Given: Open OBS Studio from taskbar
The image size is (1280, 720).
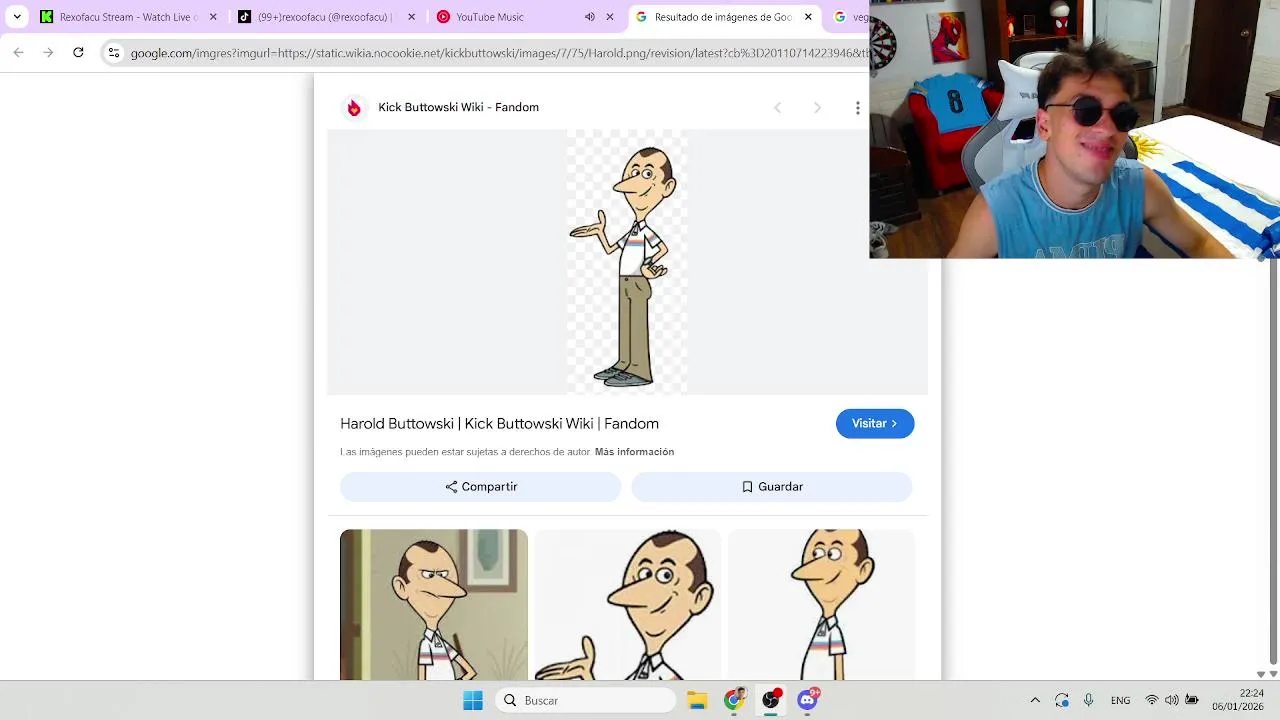Looking at the screenshot, I should 771,700.
